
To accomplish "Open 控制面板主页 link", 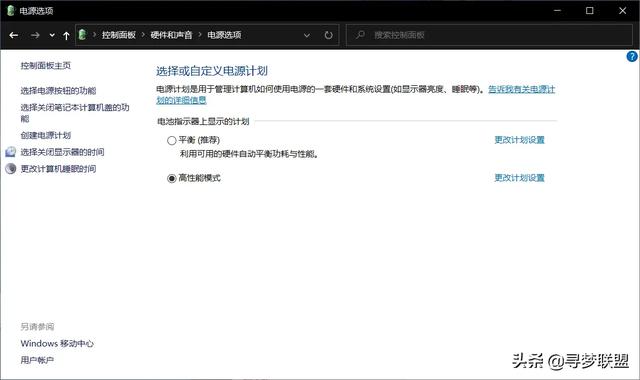I will pos(46,65).
